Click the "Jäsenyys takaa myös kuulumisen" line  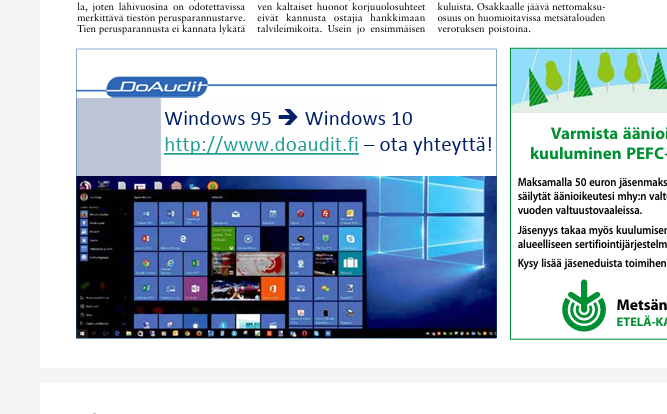click(592, 231)
